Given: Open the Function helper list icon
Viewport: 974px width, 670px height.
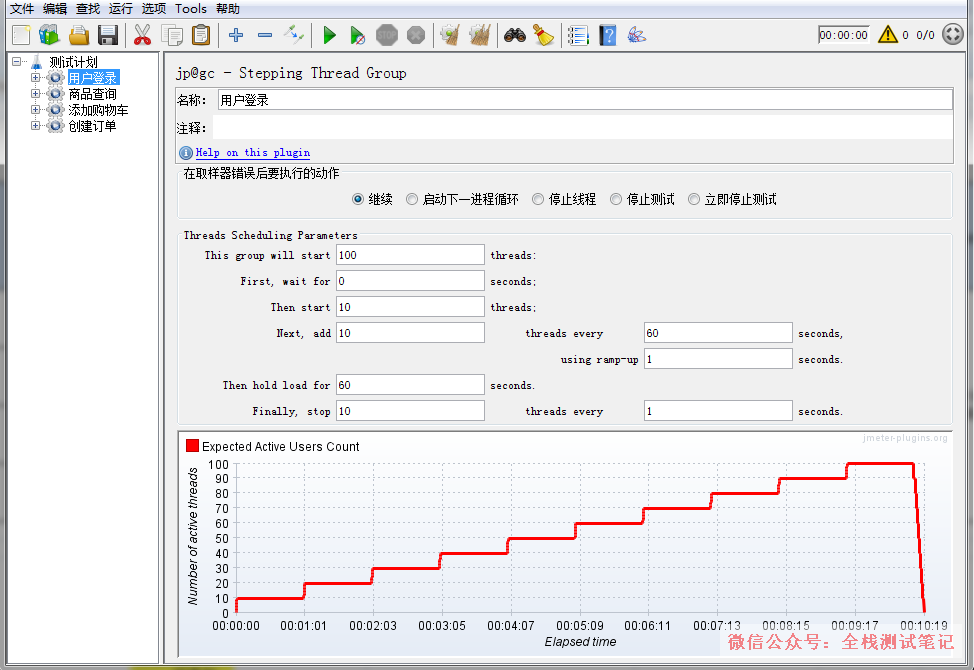Looking at the screenshot, I should [x=578, y=35].
